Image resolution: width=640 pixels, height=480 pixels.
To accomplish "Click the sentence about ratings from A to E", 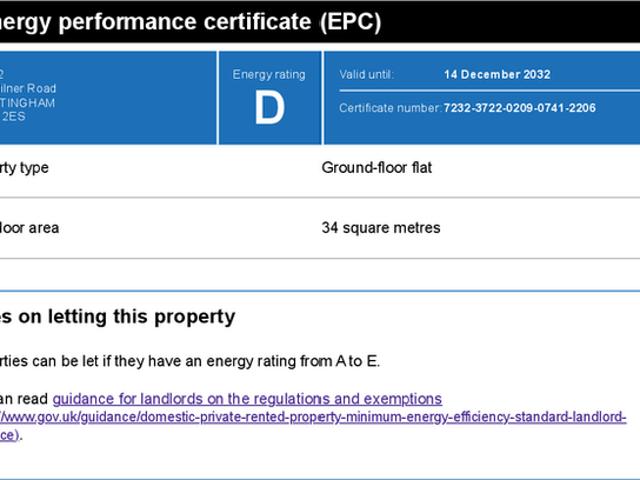I will (190, 361).
